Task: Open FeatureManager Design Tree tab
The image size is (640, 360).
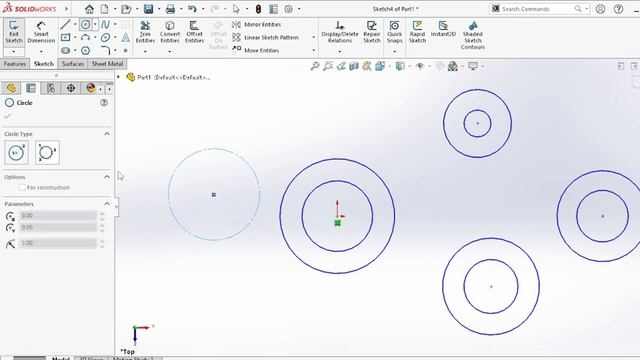Action: click(11, 88)
